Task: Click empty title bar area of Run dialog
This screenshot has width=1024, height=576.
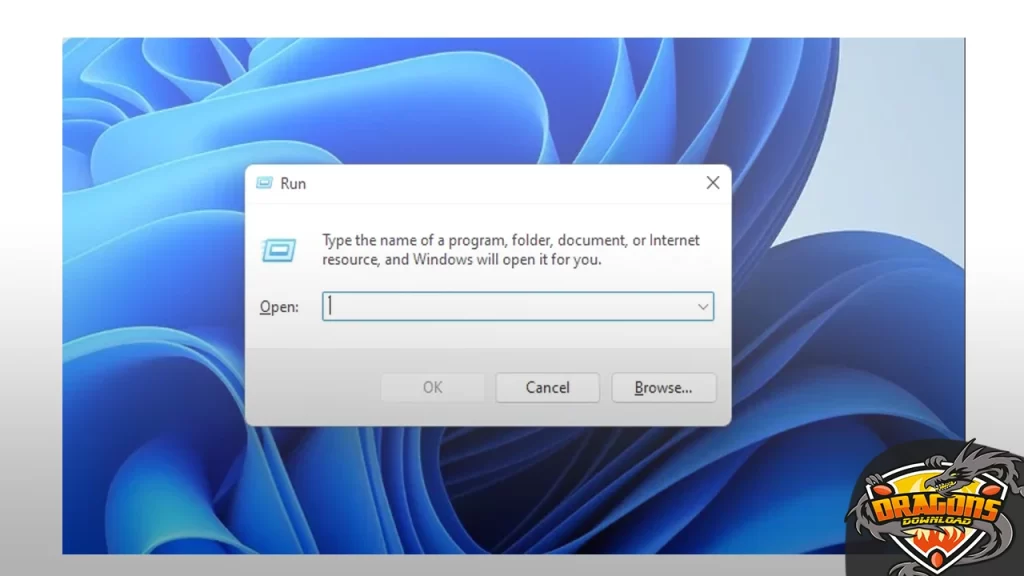Action: (x=500, y=183)
